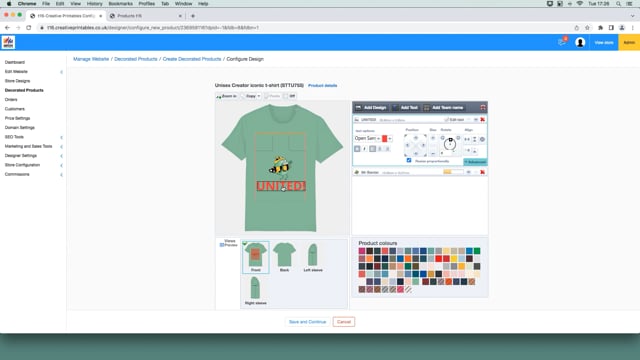Image resolution: width=640 pixels, height=360 pixels.
Task: Open the notifications icon in header
Action: pyautogui.click(x=562, y=42)
